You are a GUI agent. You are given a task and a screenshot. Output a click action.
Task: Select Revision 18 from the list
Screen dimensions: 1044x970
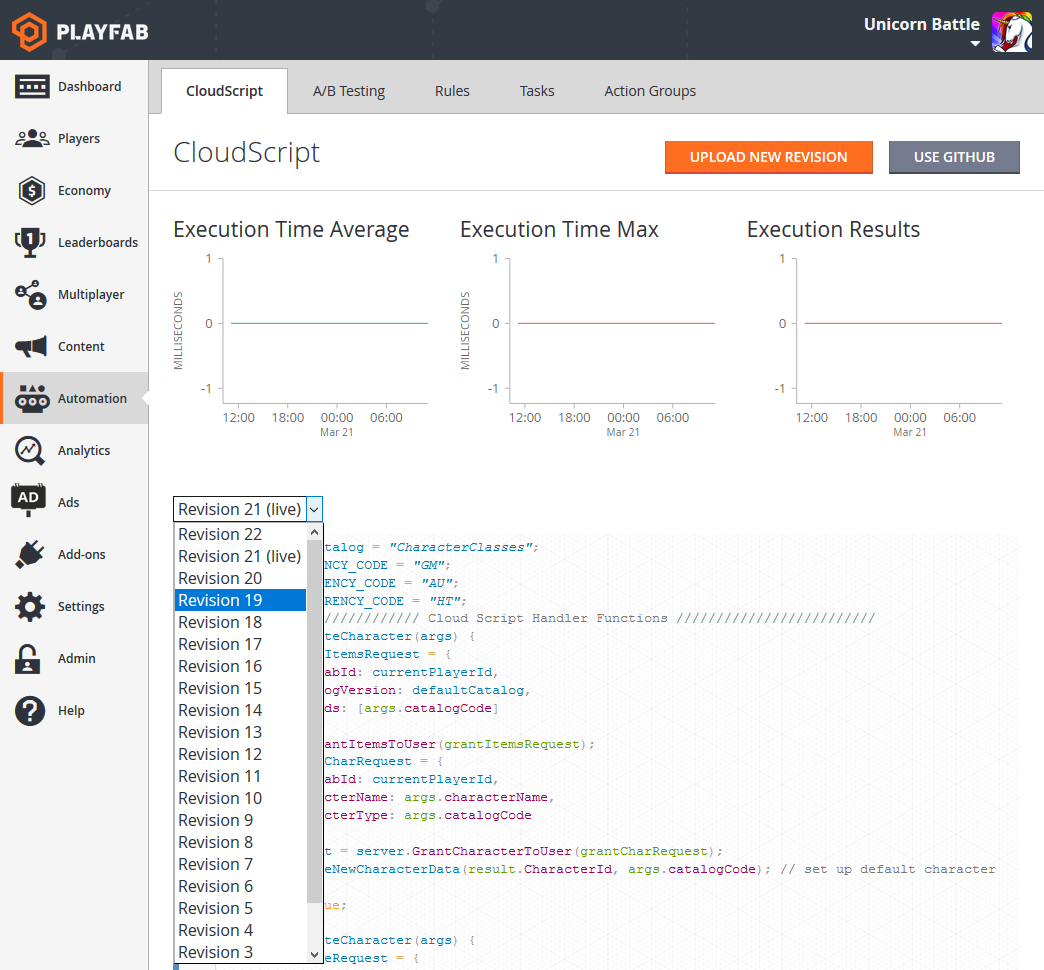pos(240,622)
